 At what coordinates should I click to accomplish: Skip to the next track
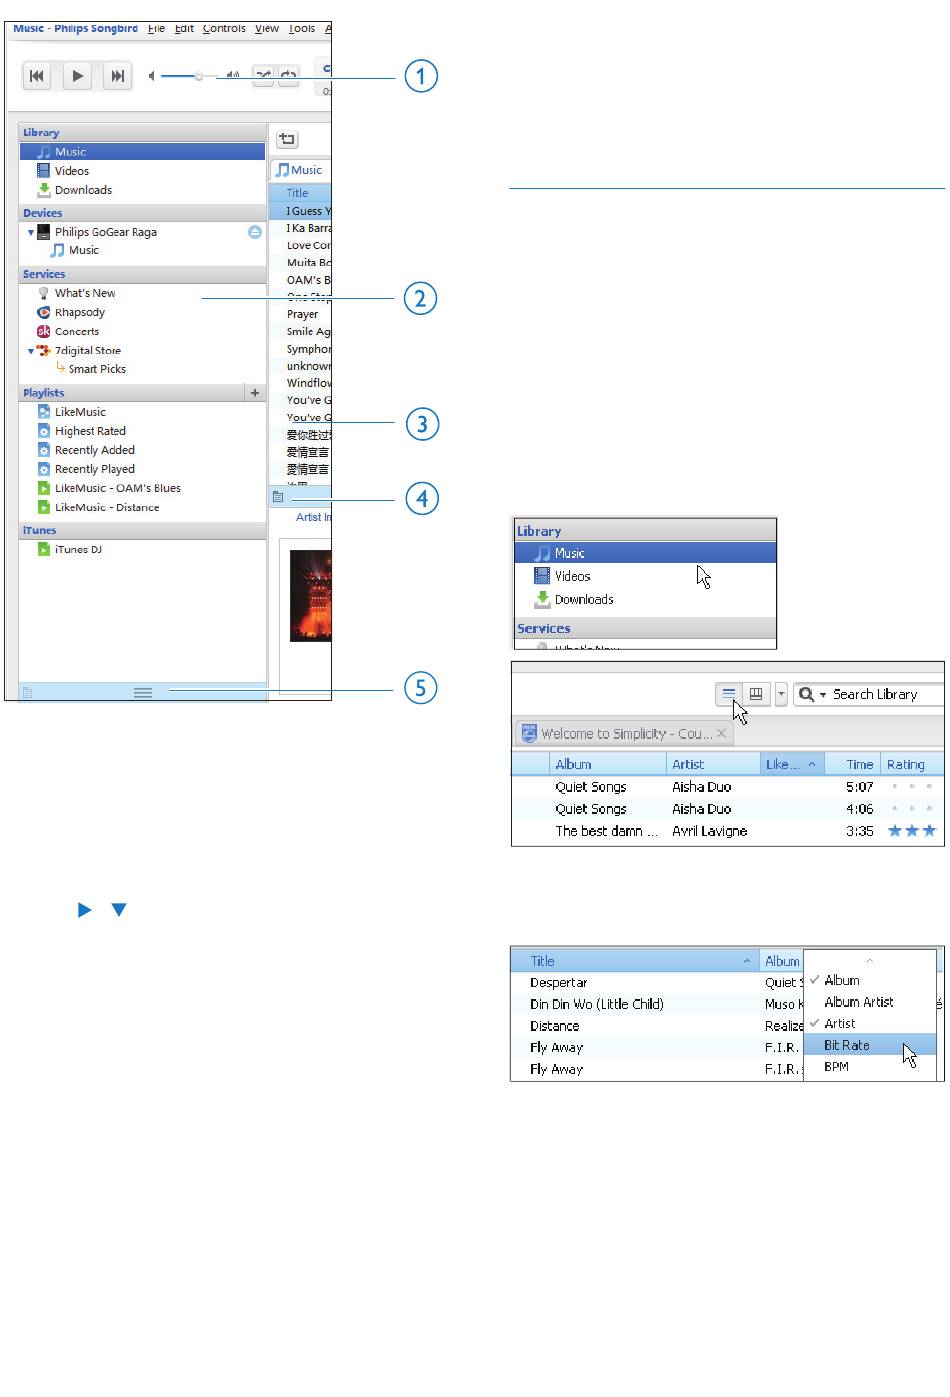point(117,76)
